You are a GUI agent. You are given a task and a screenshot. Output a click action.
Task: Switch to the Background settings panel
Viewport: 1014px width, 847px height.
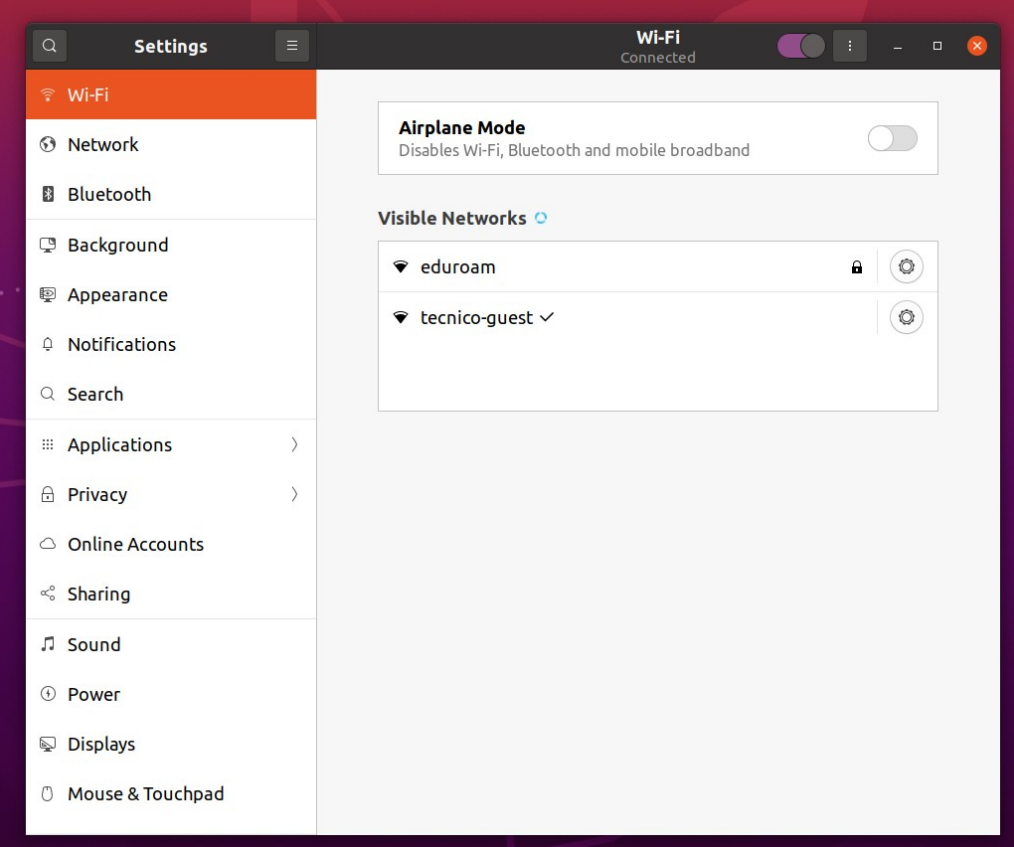pyautogui.click(x=171, y=244)
